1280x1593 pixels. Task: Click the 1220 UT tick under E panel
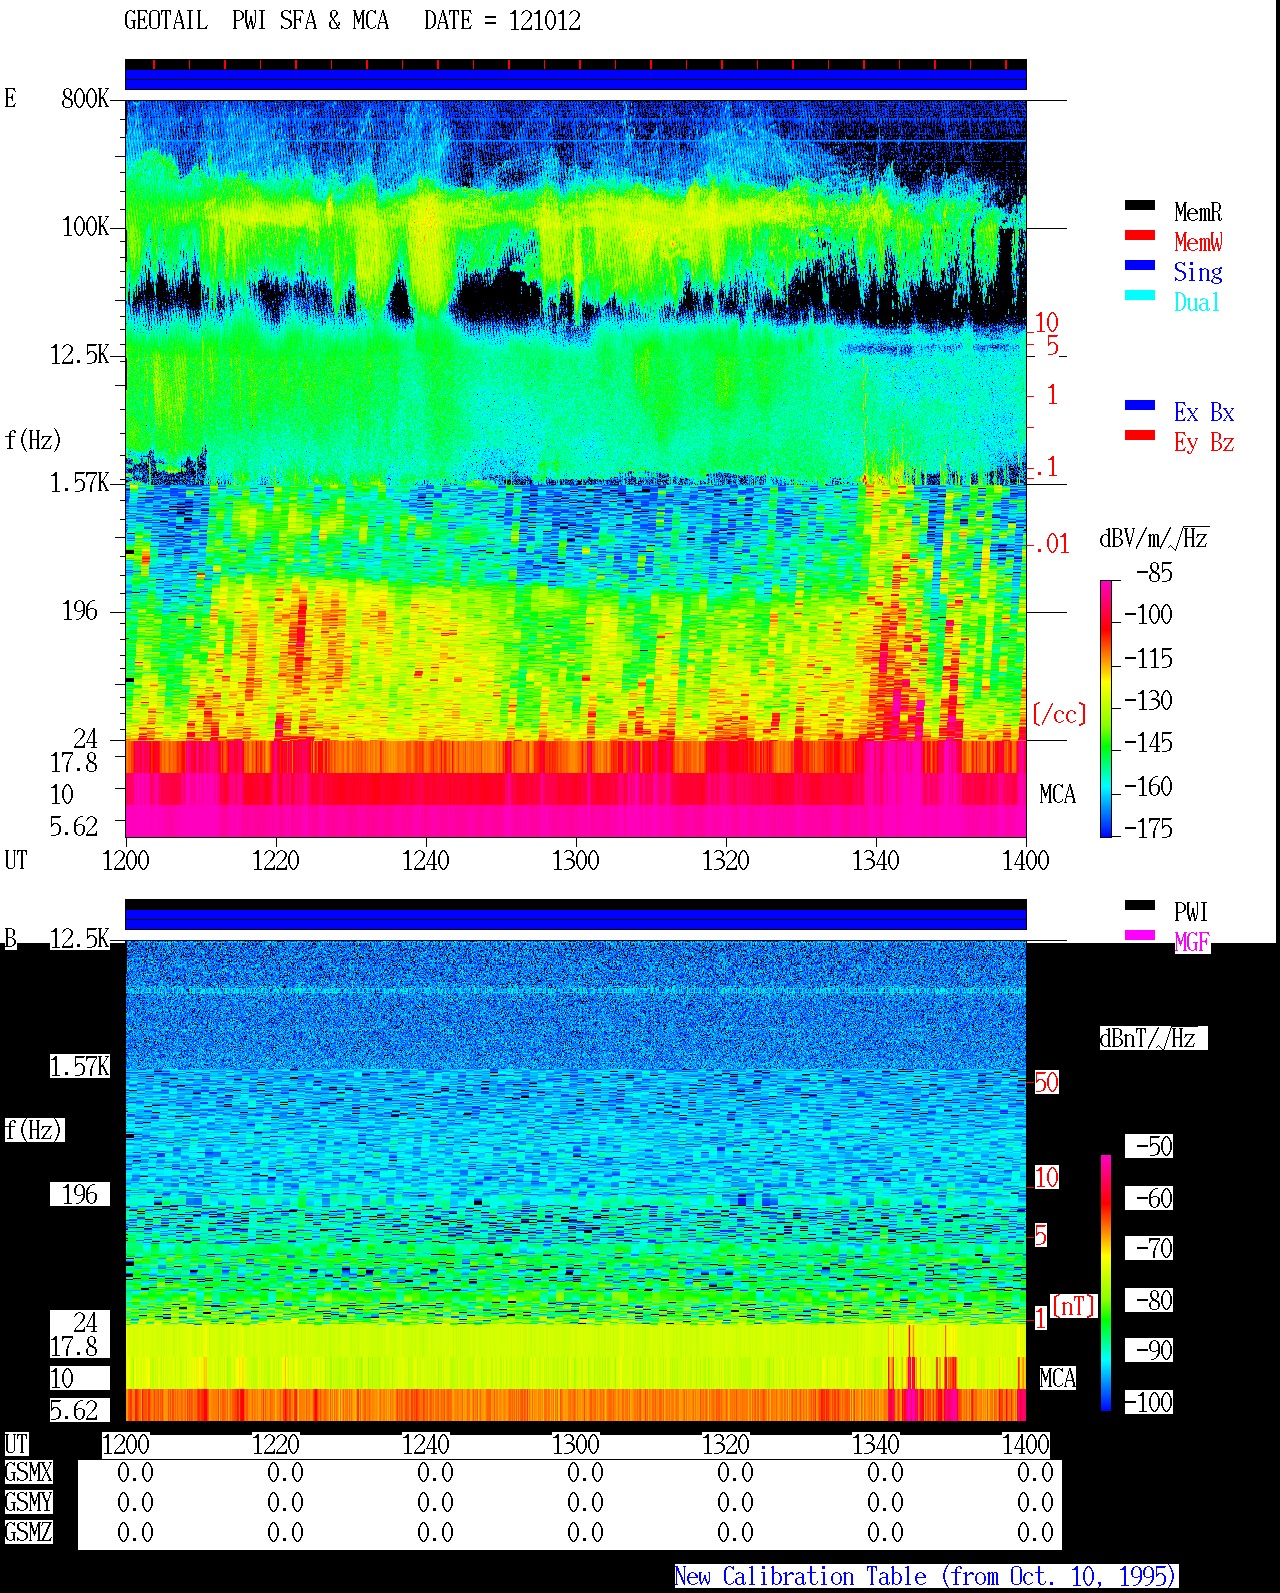click(276, 861)
